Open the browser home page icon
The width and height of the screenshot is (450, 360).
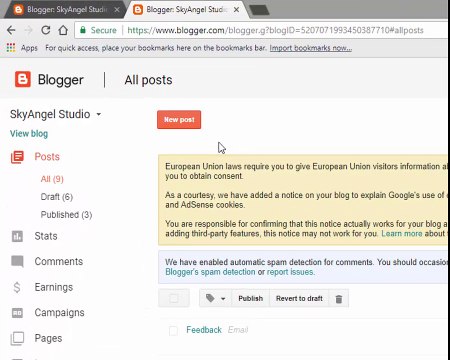tap(63, 30)
